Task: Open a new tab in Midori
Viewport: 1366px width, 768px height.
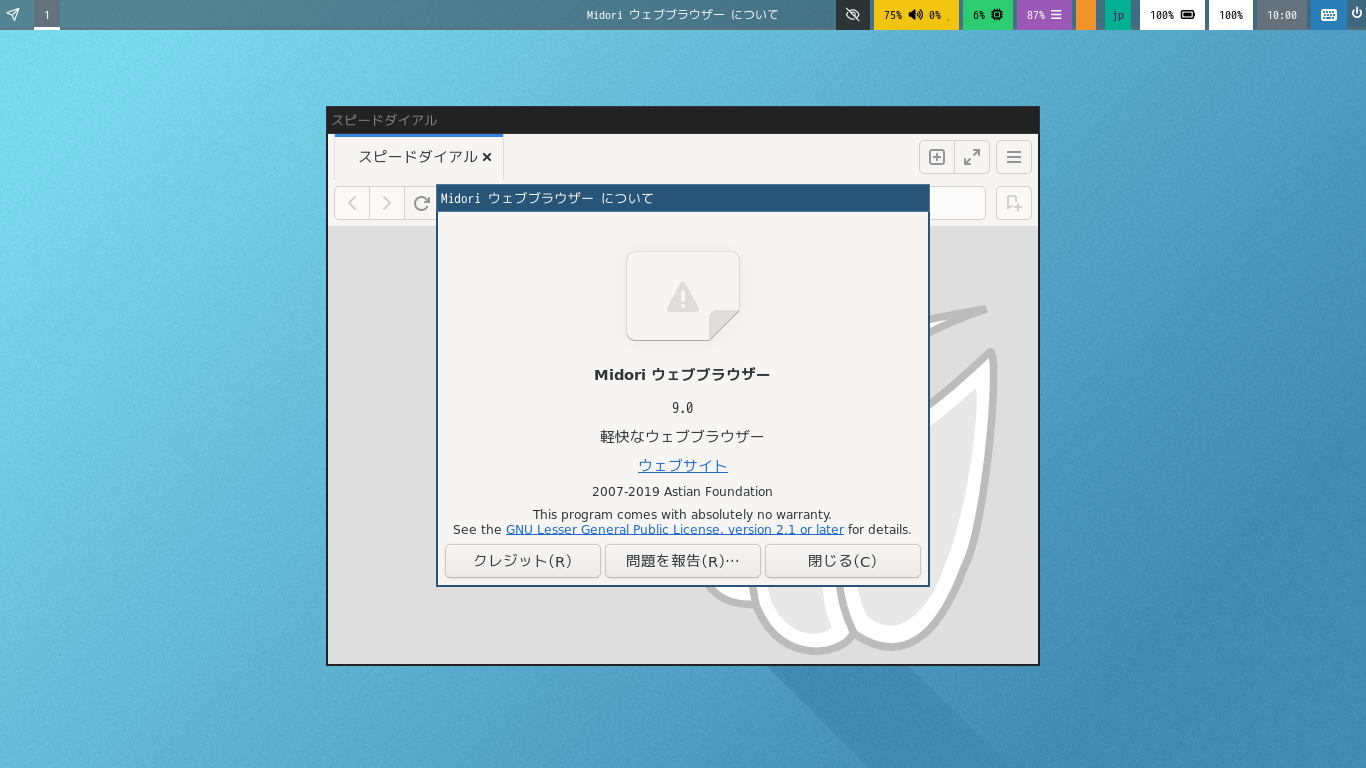Action: (x=937, y=157)
